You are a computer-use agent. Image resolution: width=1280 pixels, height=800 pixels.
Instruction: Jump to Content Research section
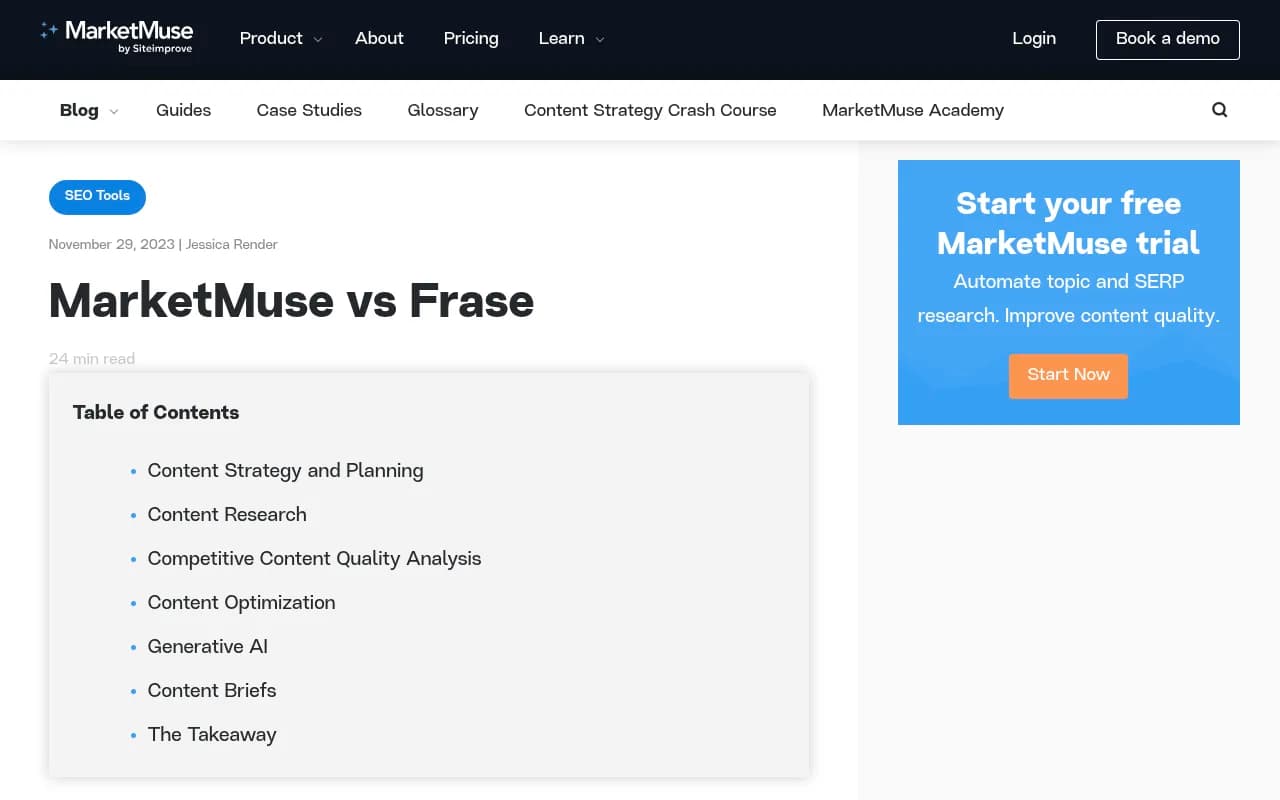coord(227,514)
